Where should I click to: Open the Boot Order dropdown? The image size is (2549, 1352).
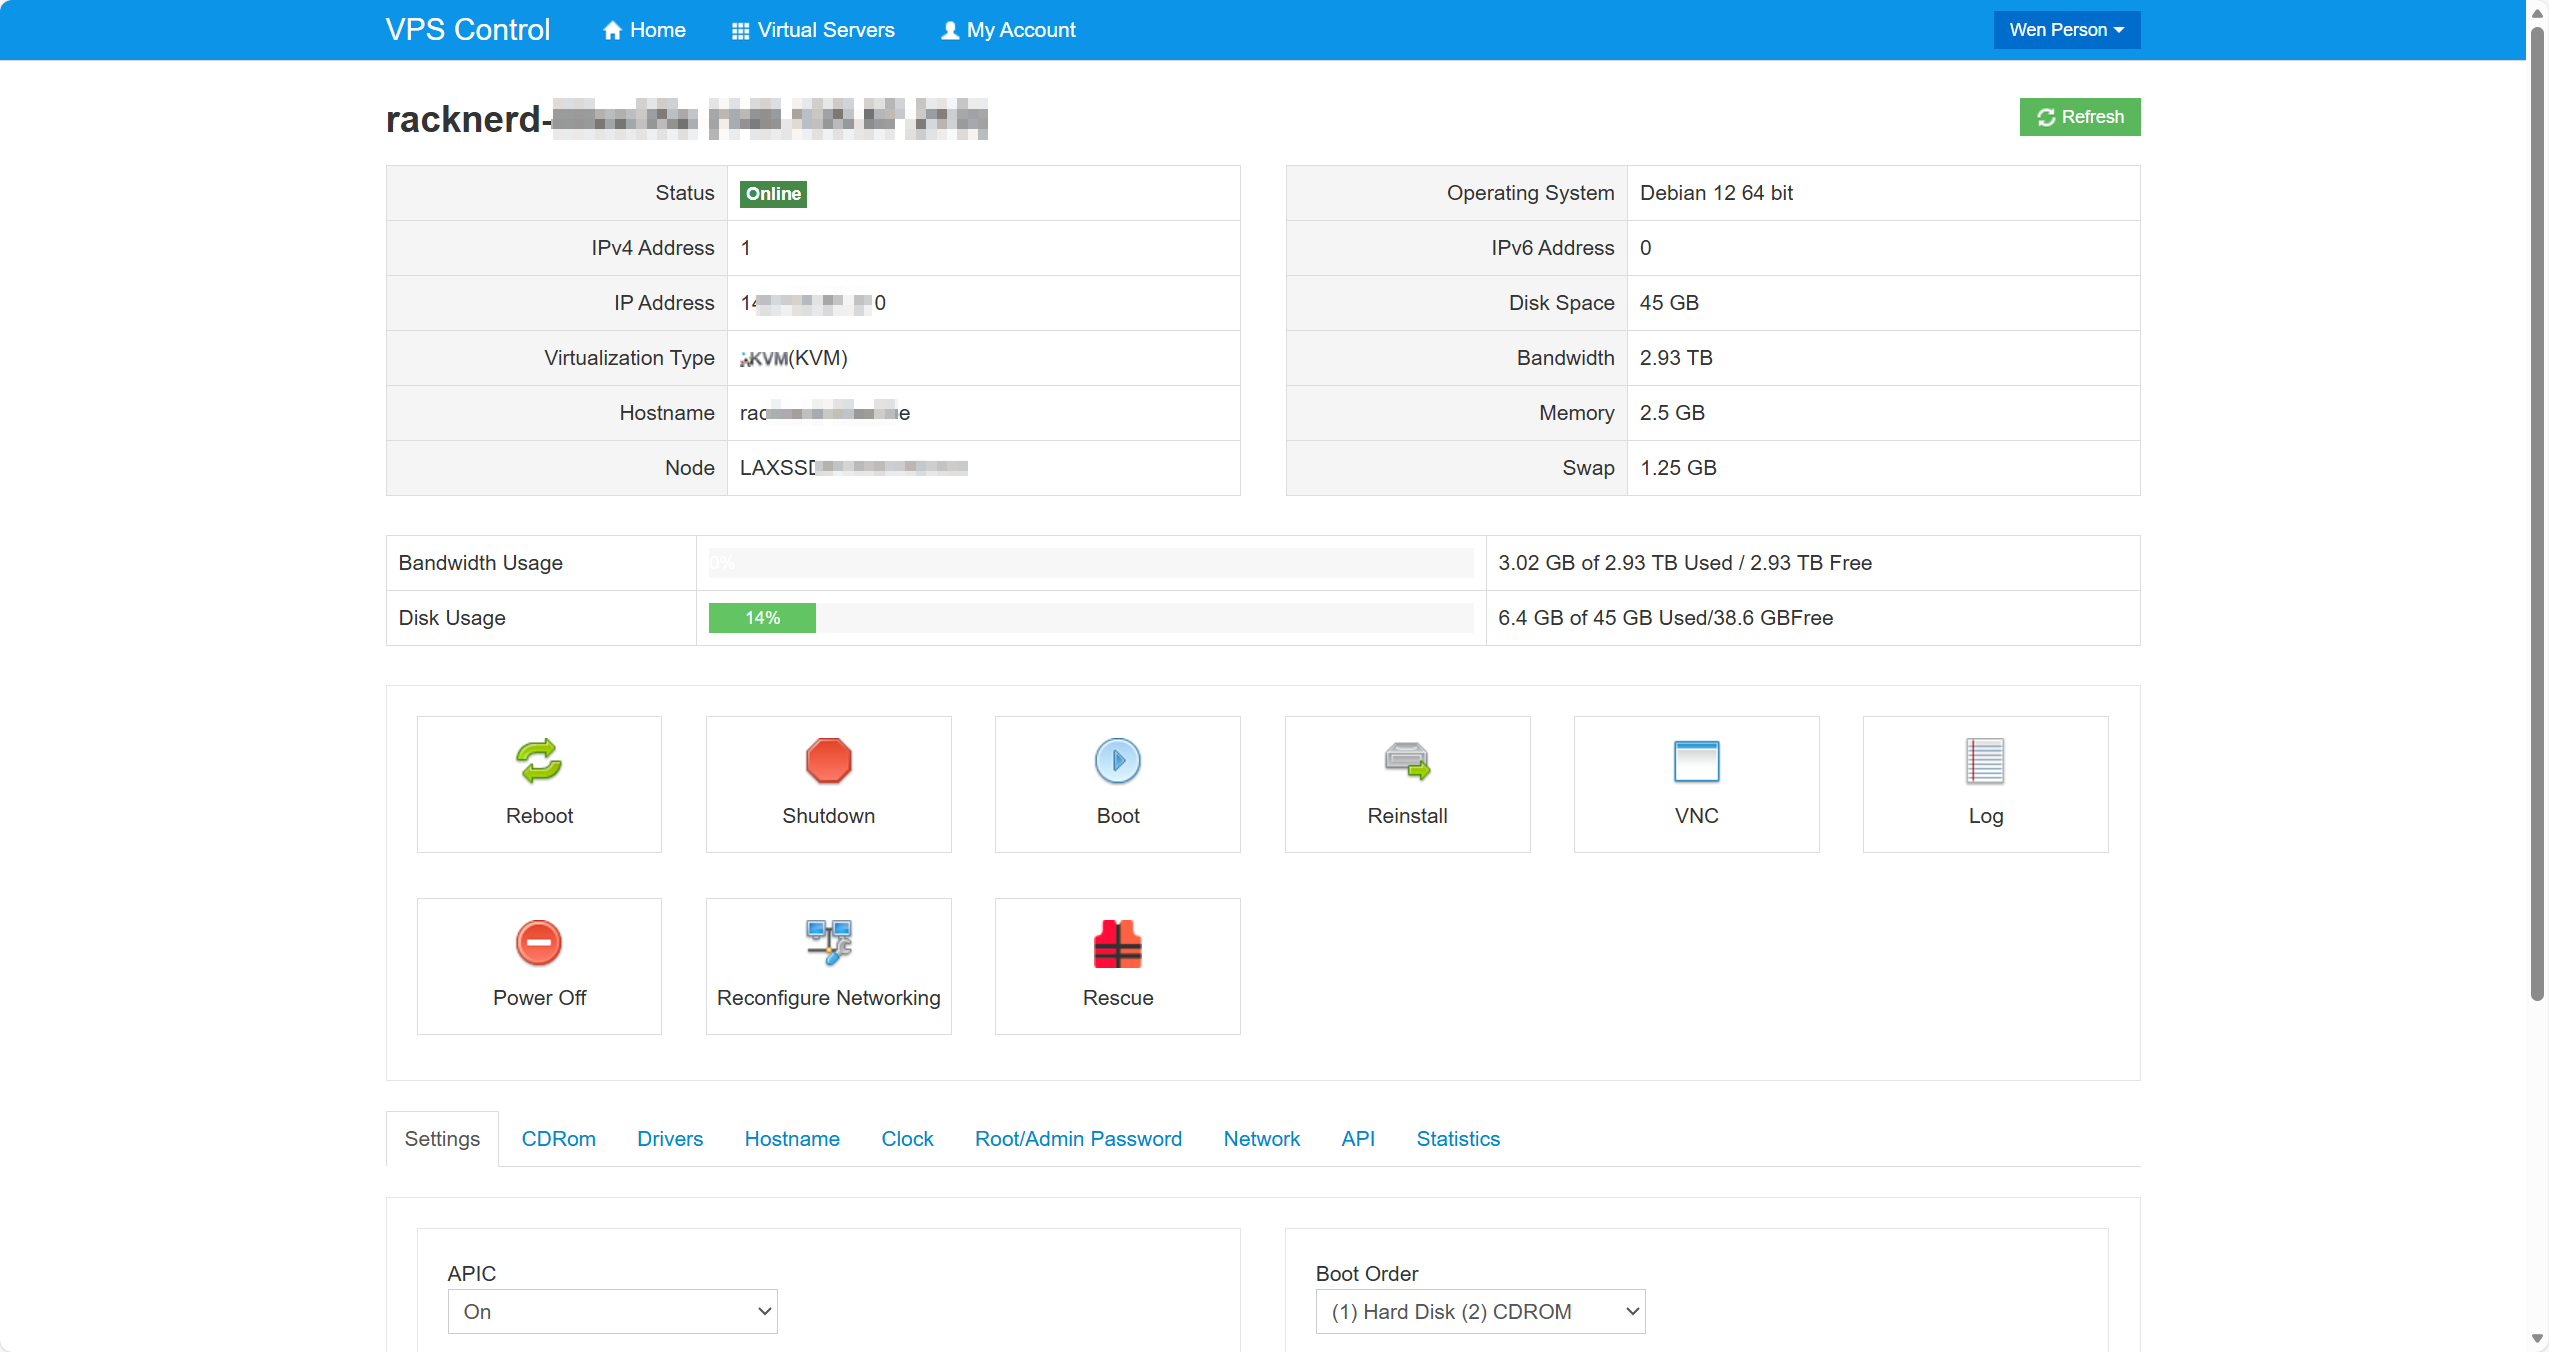coord(1480,1311)
